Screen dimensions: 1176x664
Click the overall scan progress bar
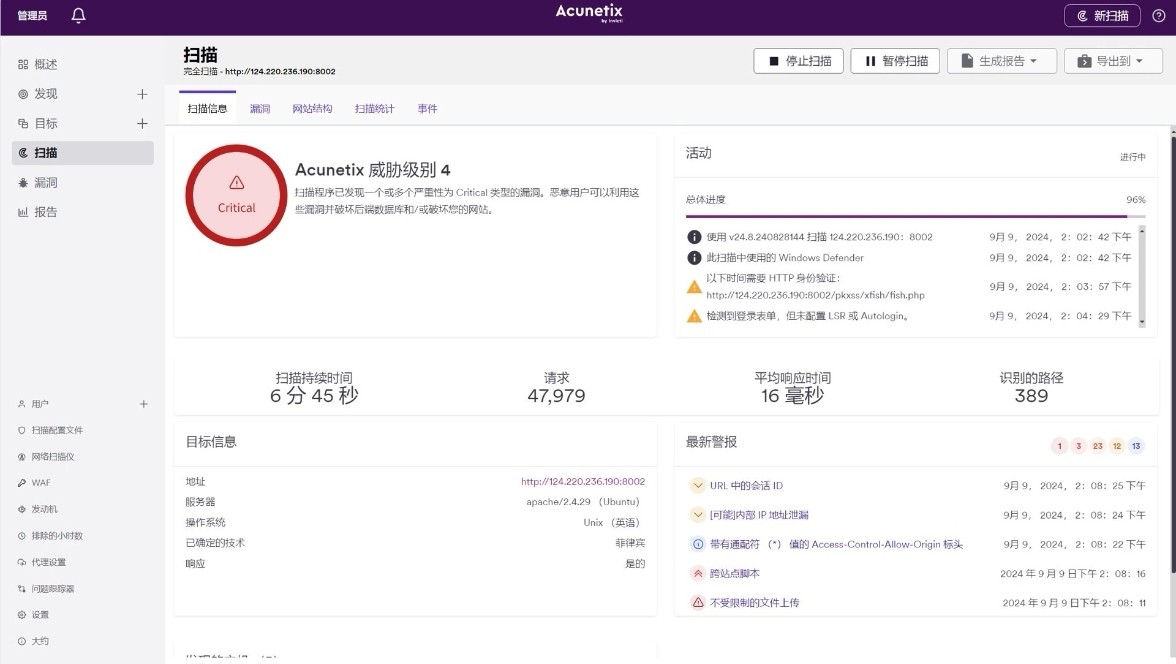coord(915,216)
